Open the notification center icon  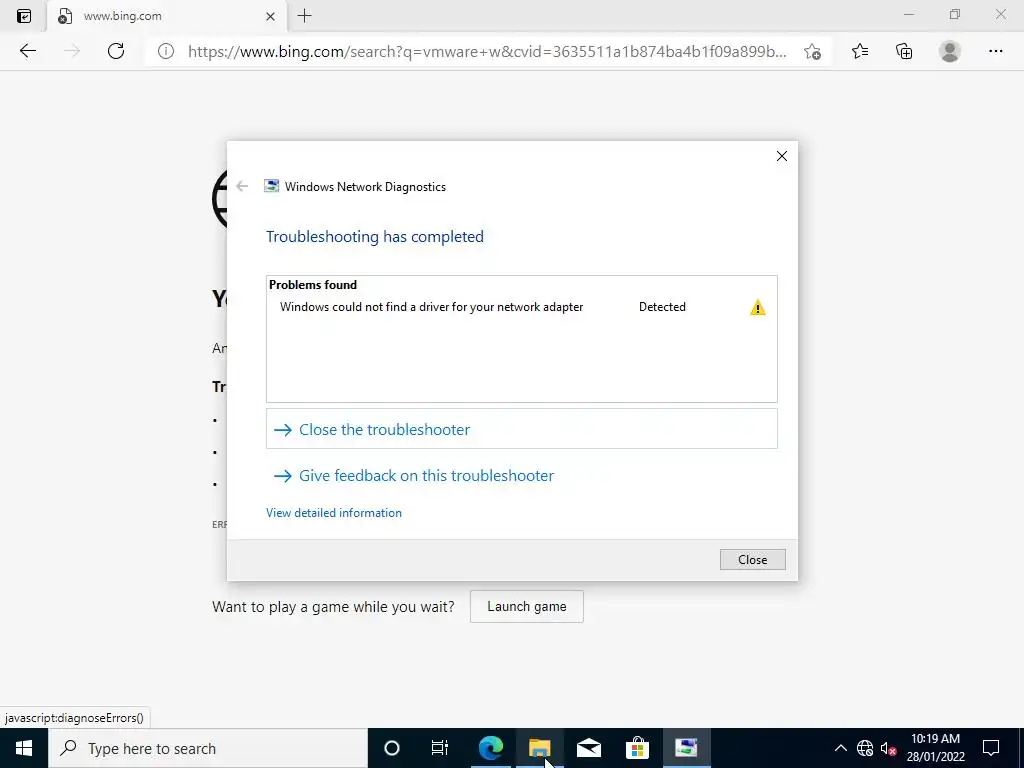(x=991, y=748)
